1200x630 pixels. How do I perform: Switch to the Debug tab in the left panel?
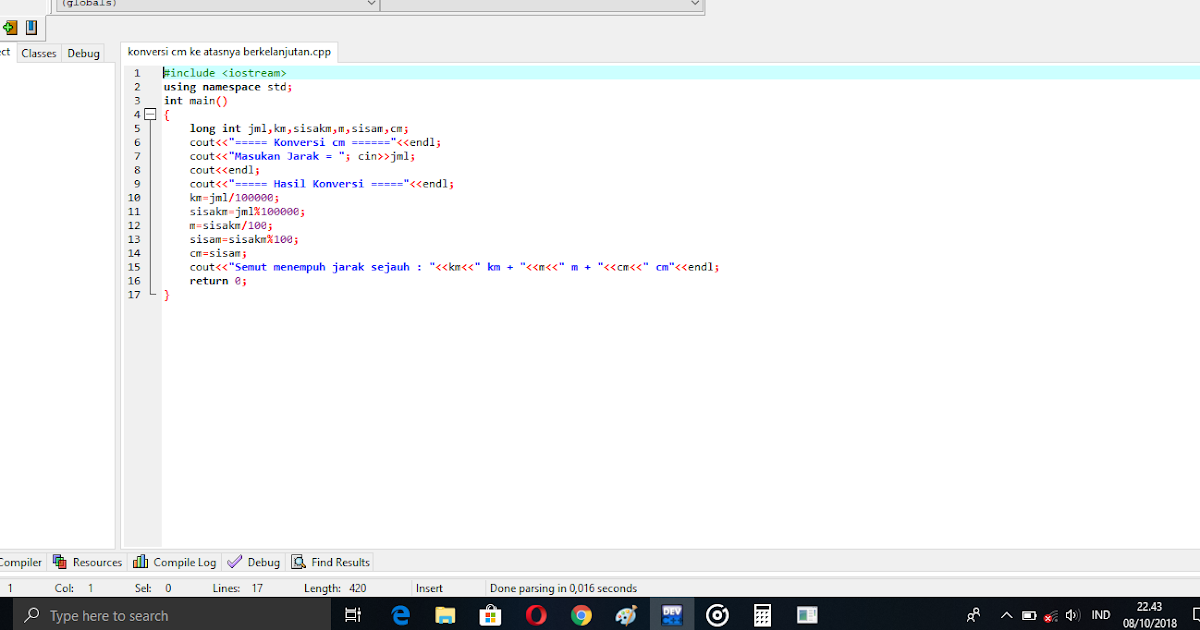(x=83, y=52)
